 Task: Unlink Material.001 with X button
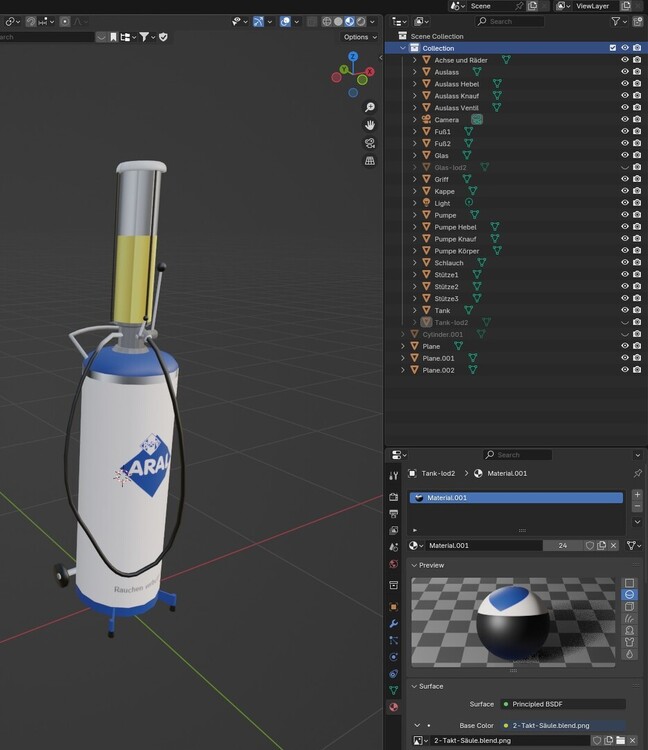(614, 545)
